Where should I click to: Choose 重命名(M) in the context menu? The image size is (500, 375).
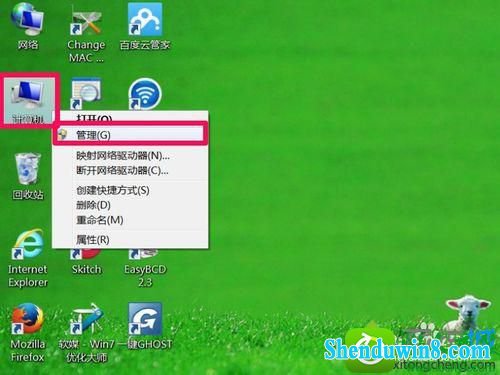(130, 220)
